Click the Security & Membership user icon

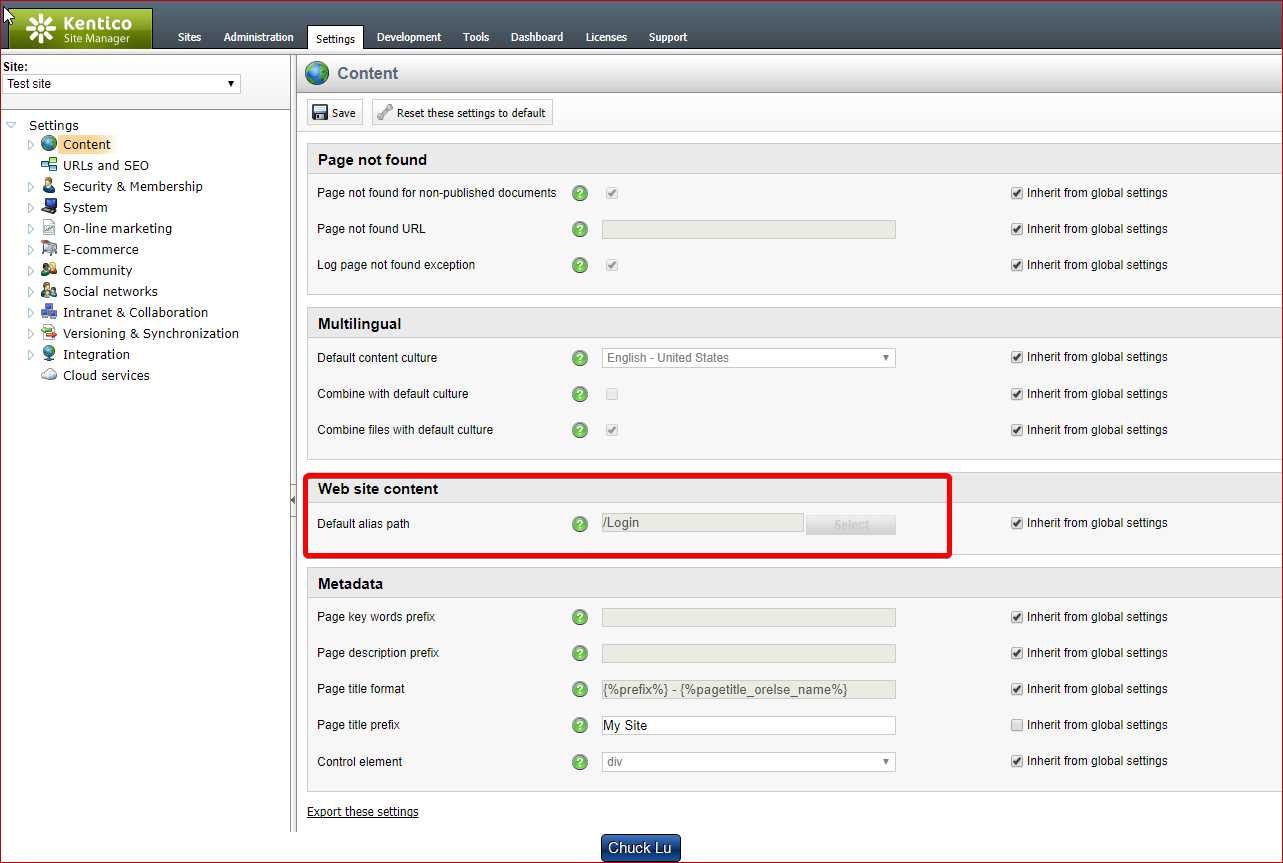coord(49,186)
